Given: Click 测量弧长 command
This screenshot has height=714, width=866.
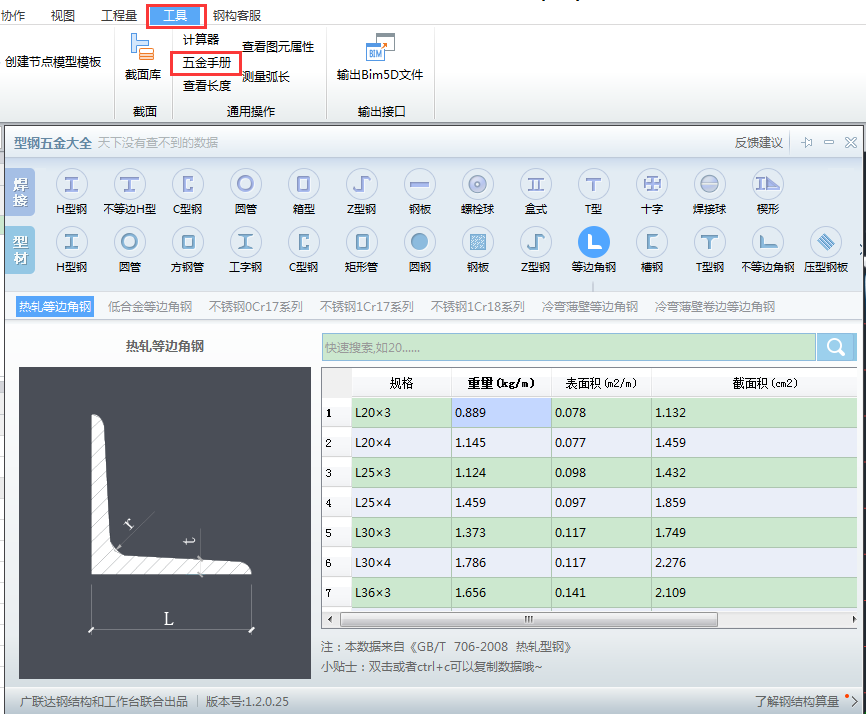Looking at the screenshot, I should [266, 77].
